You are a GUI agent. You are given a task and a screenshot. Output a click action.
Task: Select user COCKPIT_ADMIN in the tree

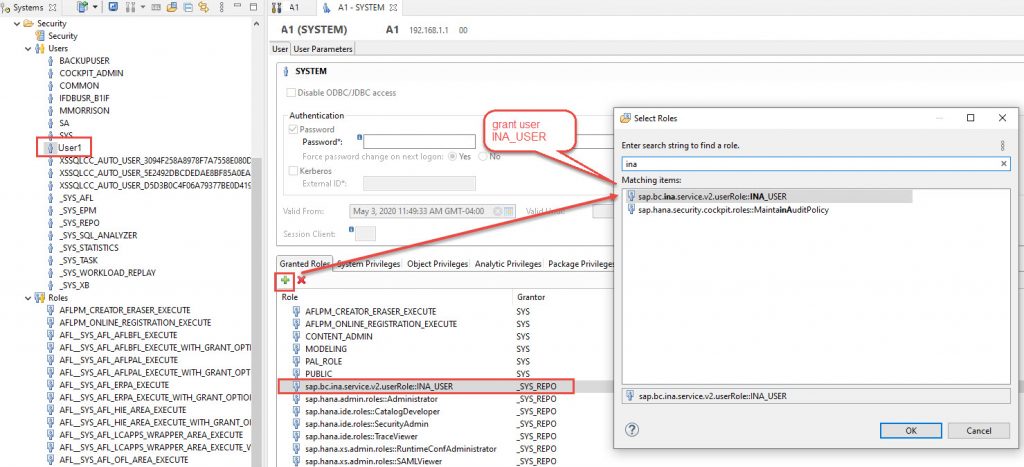(x=91, y=73)
